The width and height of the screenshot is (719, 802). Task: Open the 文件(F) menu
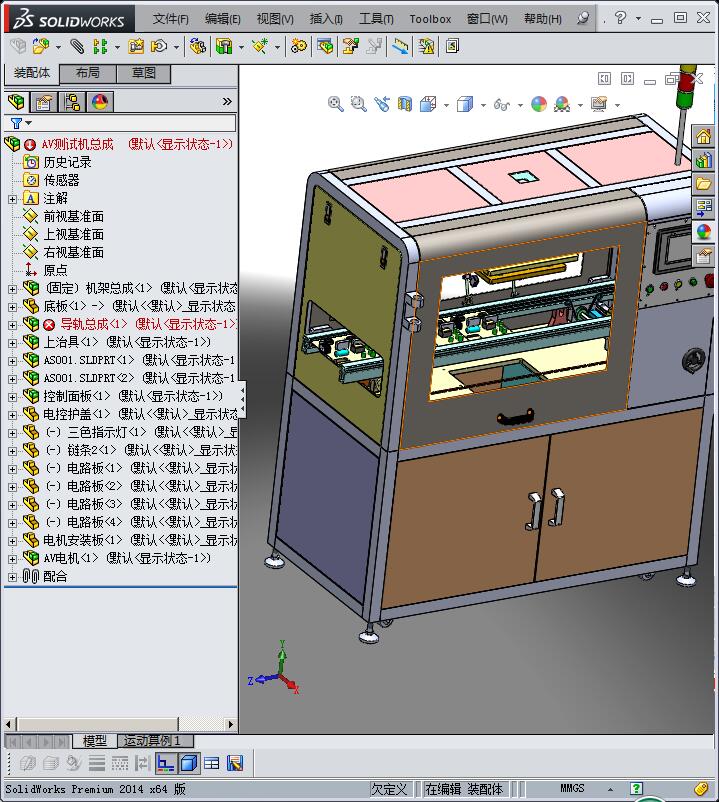(170, 19)
